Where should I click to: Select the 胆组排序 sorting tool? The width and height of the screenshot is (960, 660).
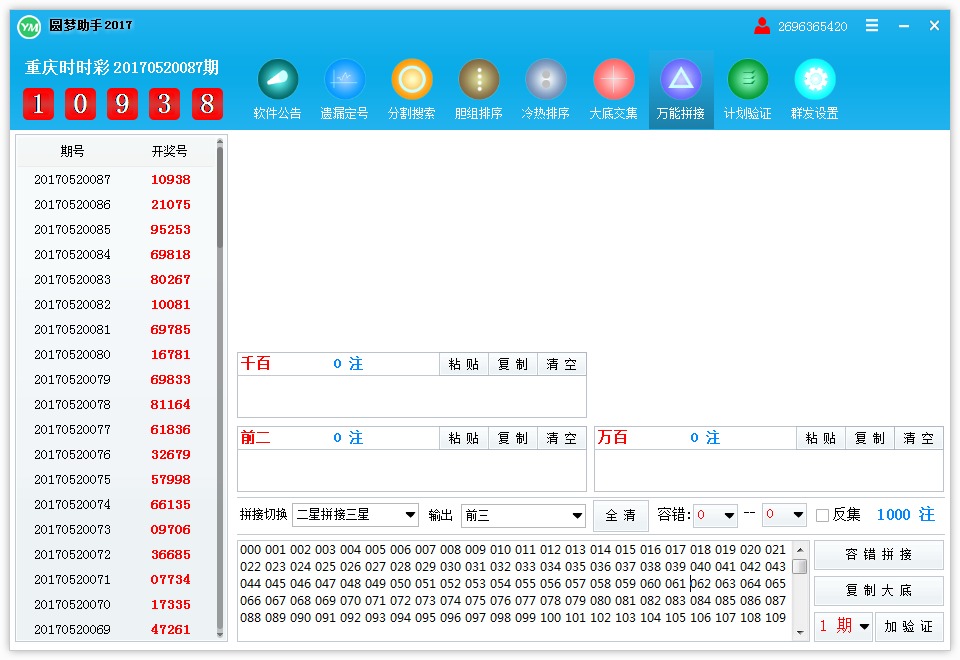(x=479, y=88)
